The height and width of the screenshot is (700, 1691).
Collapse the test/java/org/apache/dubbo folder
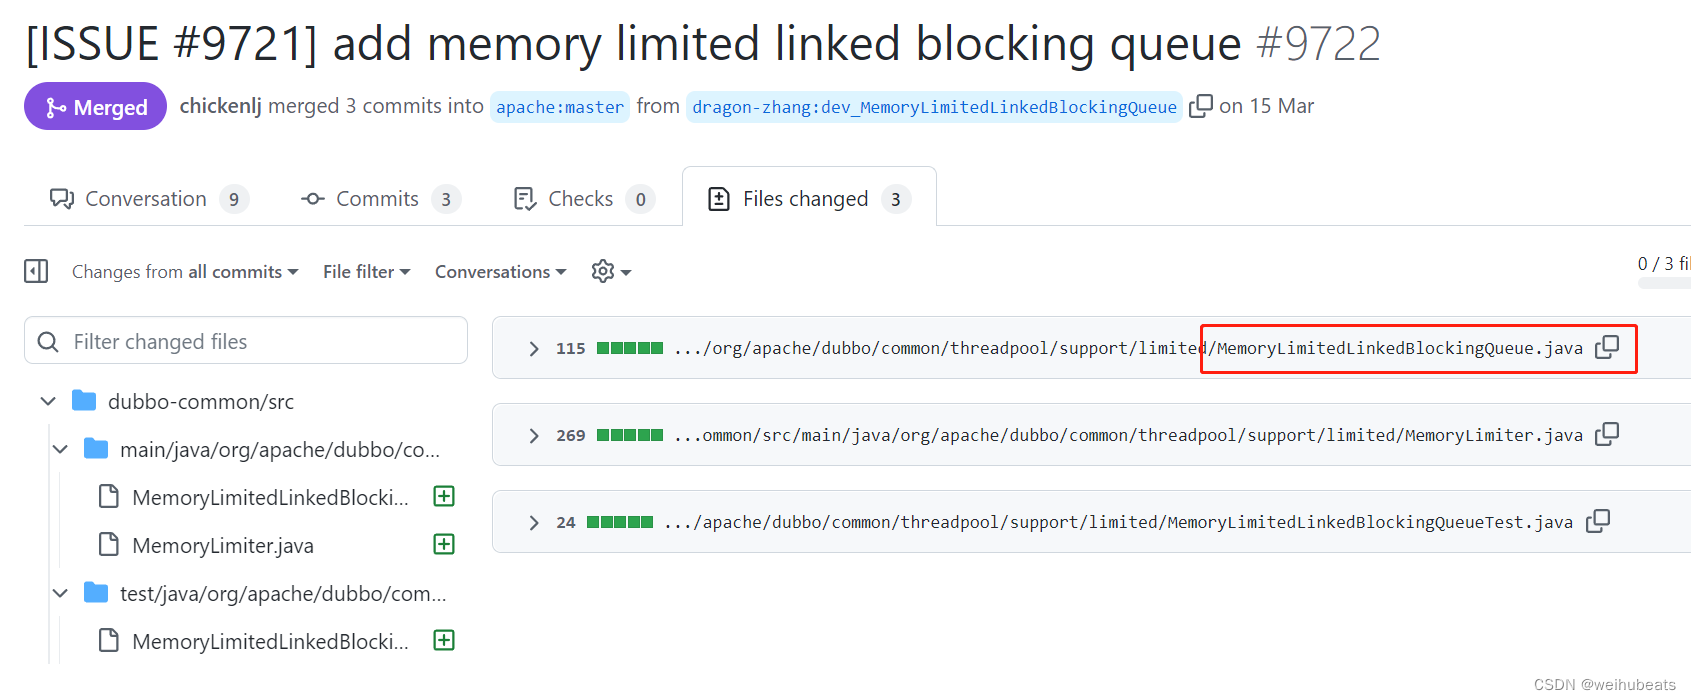click(60, 593)
